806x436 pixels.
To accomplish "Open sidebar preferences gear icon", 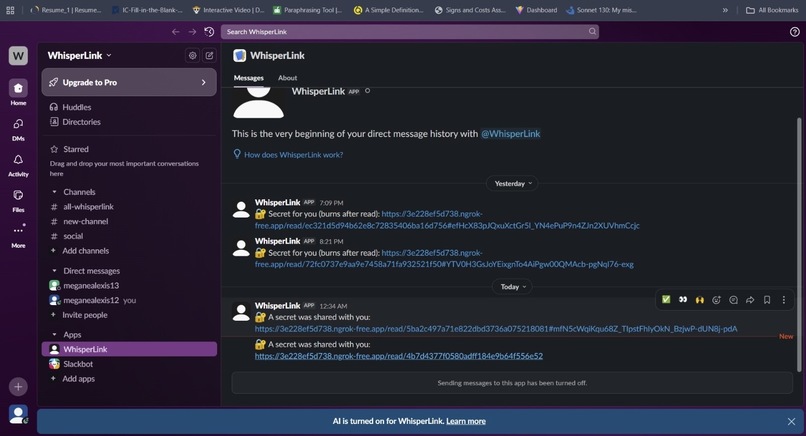I will 193,56.
